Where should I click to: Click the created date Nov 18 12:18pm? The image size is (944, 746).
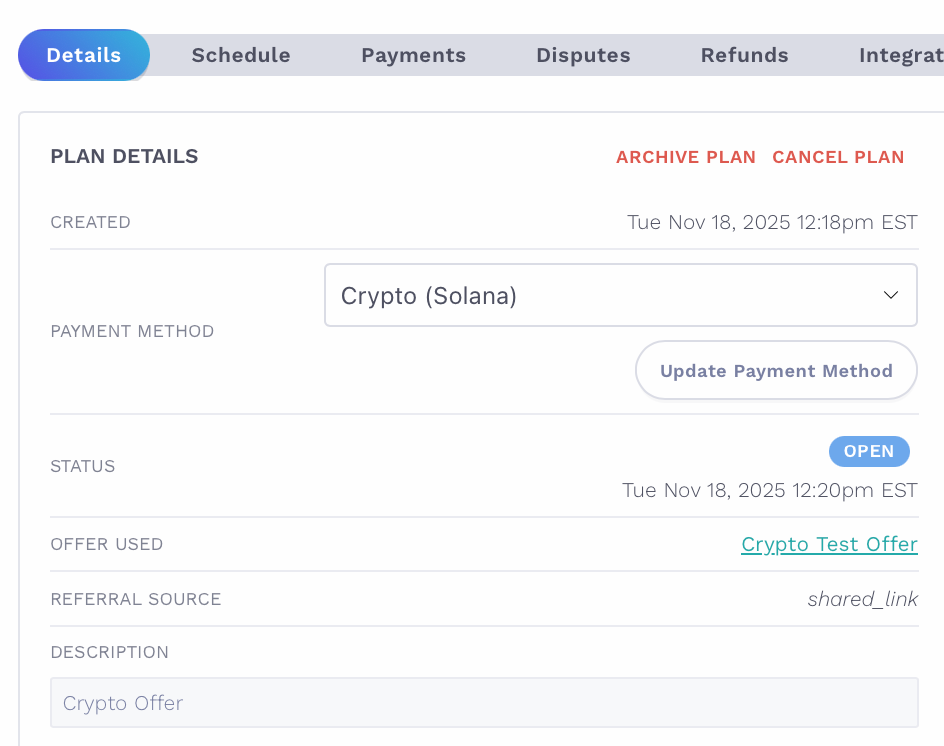(772, 222)
